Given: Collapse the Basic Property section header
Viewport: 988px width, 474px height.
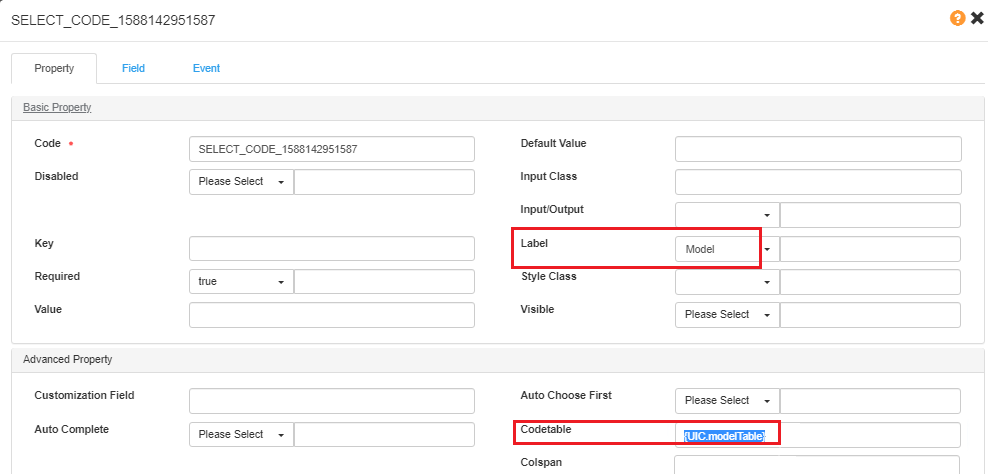Looking at the screenshot, I should pos(57,107).
